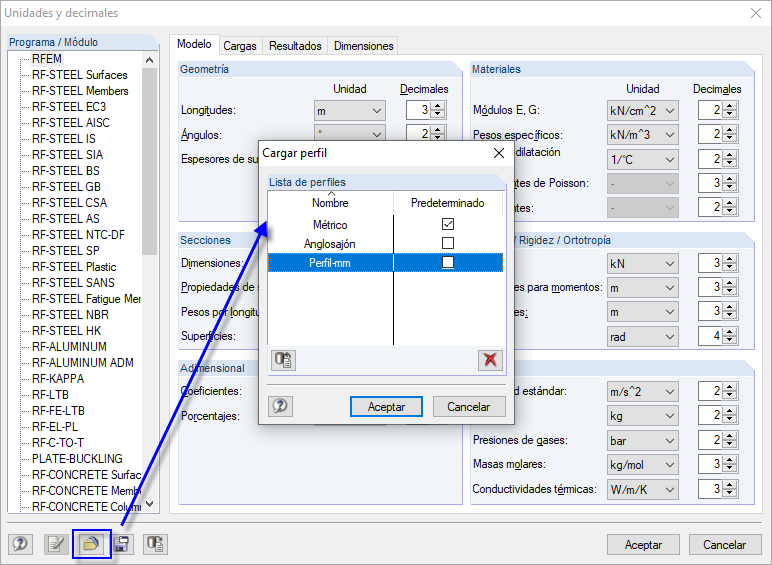Screen dimensions: 772x565
Task: Click the edit default units icon
Action: pyautogui.click(x=56, y=544)
